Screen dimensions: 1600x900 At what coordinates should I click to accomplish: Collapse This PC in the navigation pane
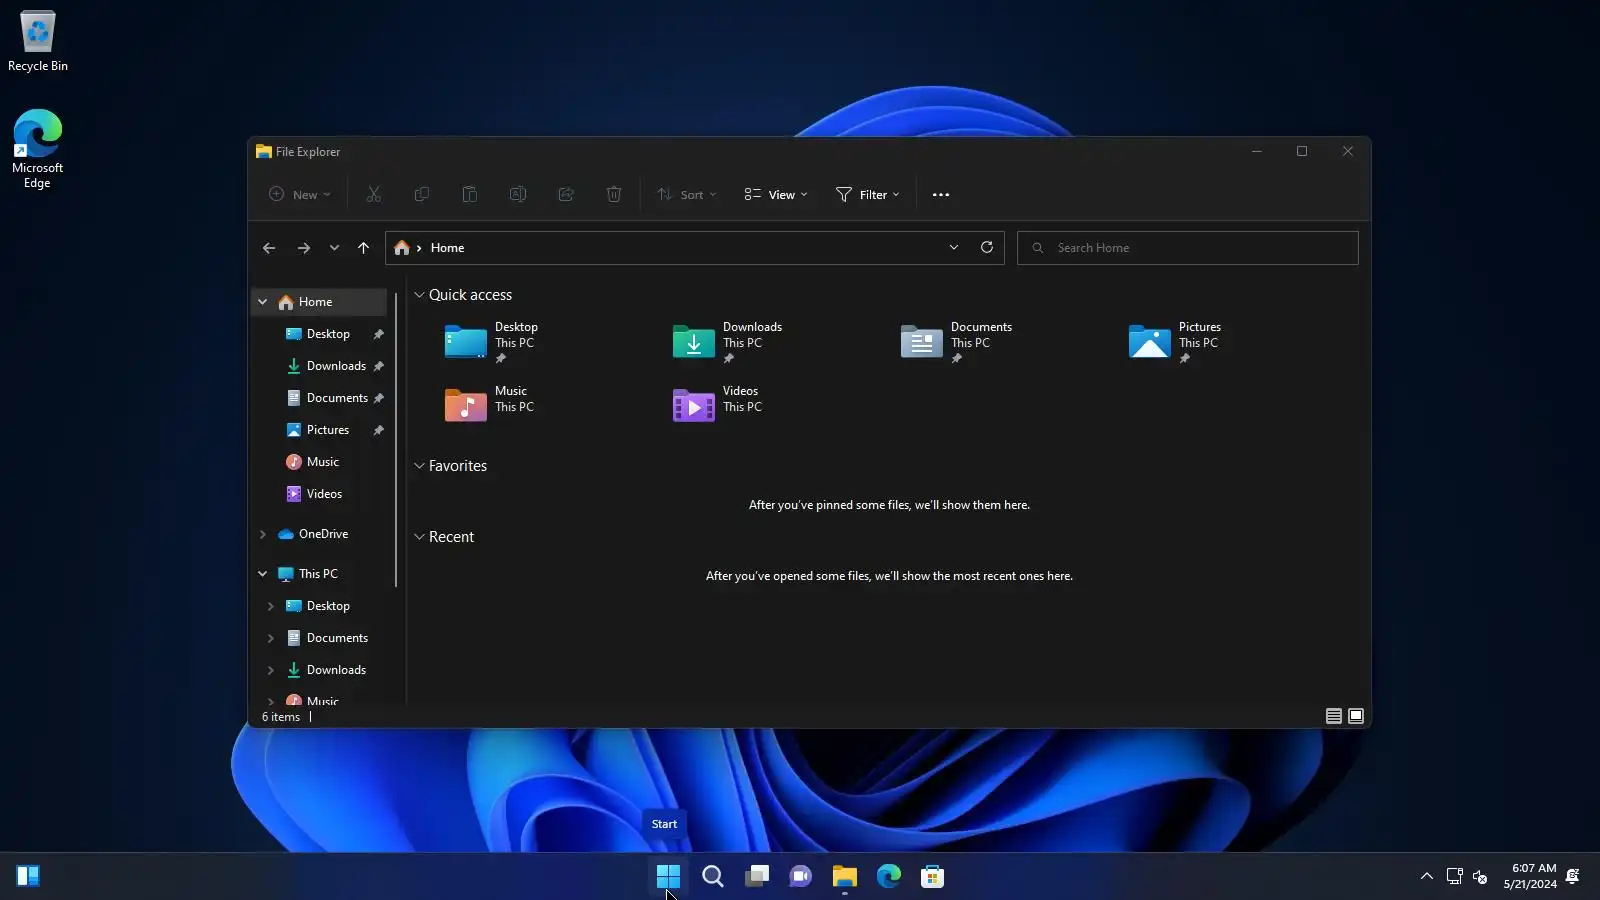tap(263, 574)
